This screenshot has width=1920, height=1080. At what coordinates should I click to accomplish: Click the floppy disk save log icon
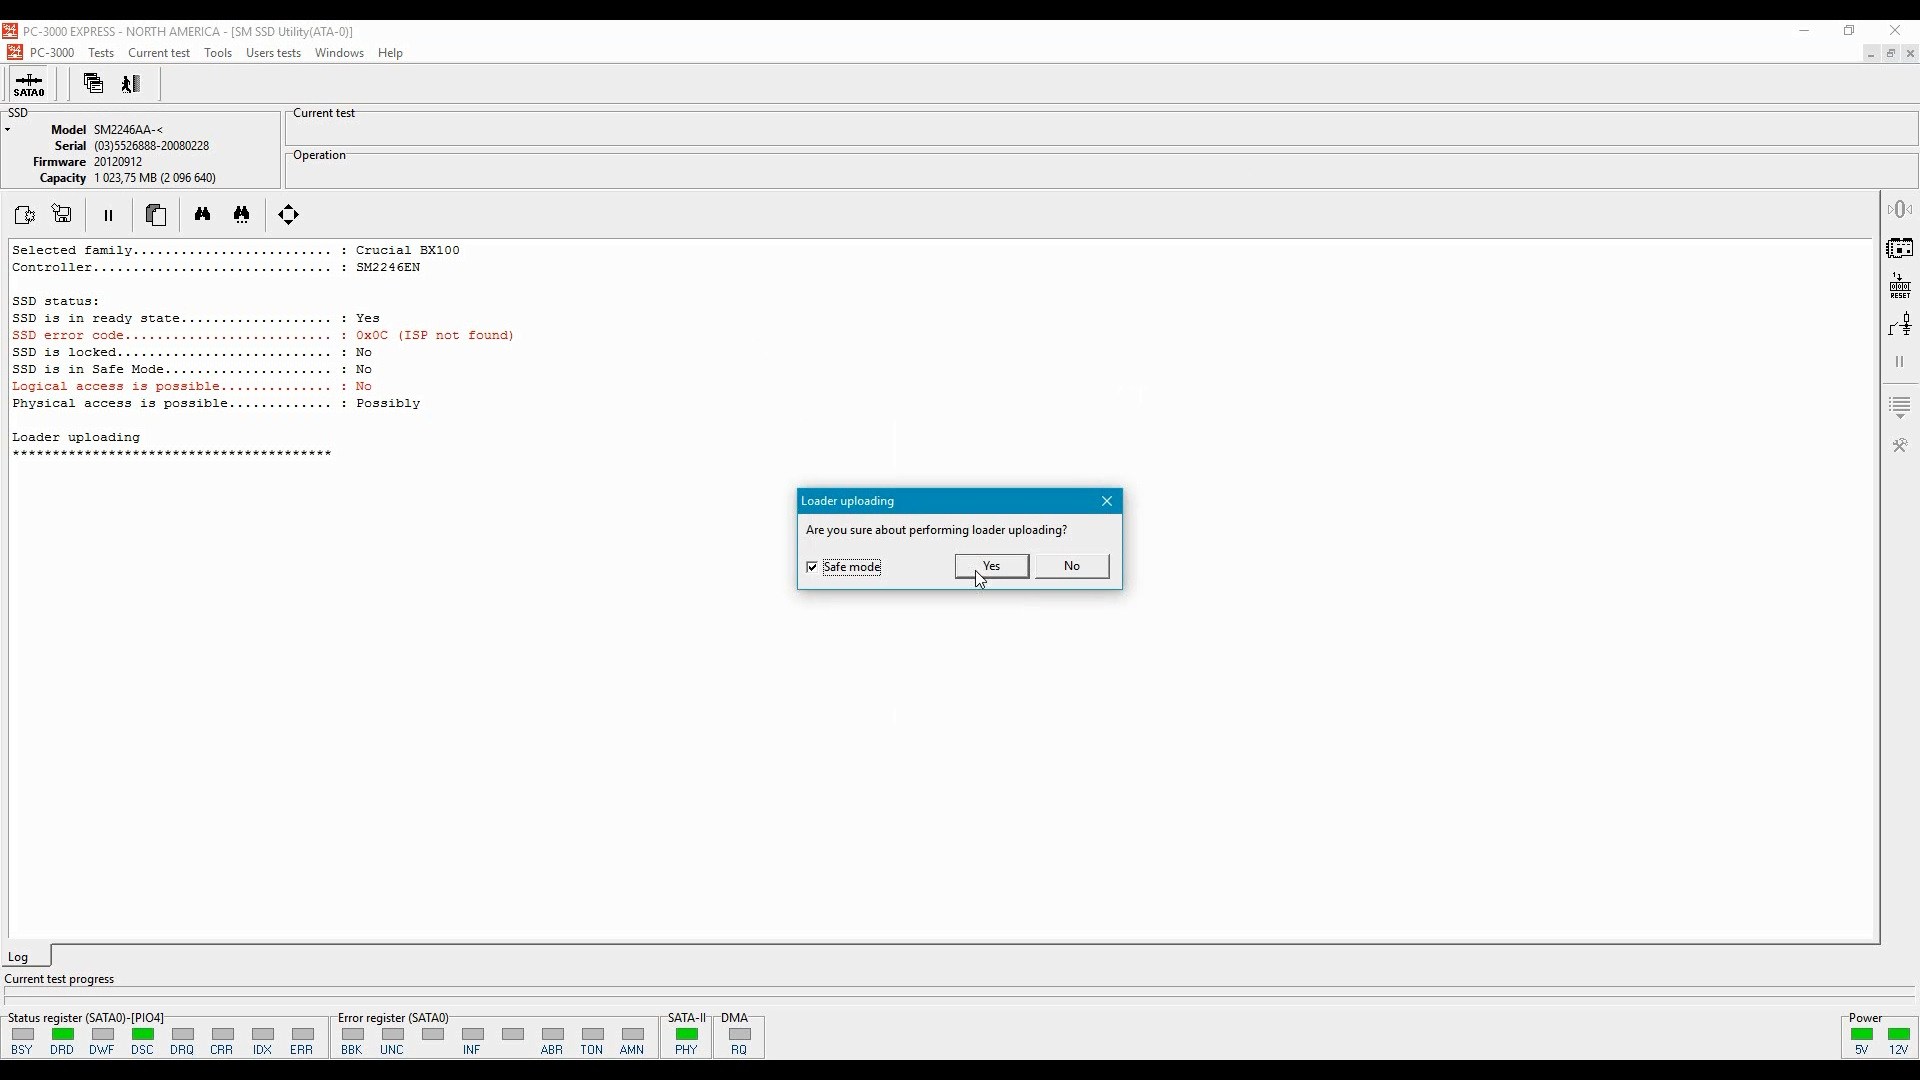pyautogui.click(x=62, y=214)
